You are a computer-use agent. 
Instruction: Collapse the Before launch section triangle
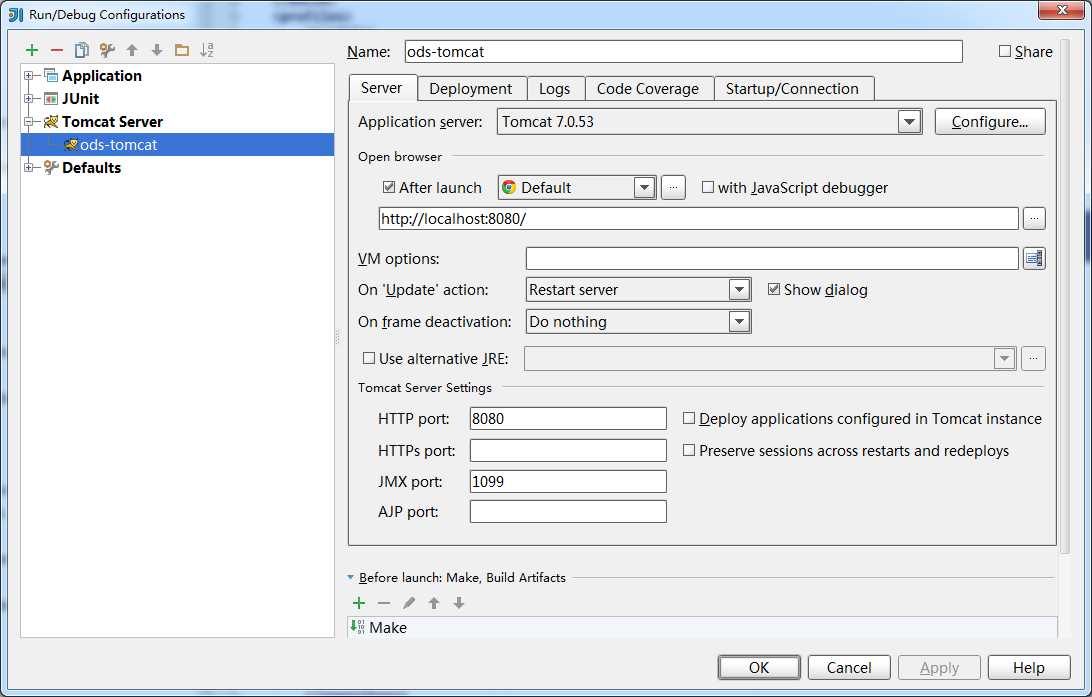[x=350, y=577]
